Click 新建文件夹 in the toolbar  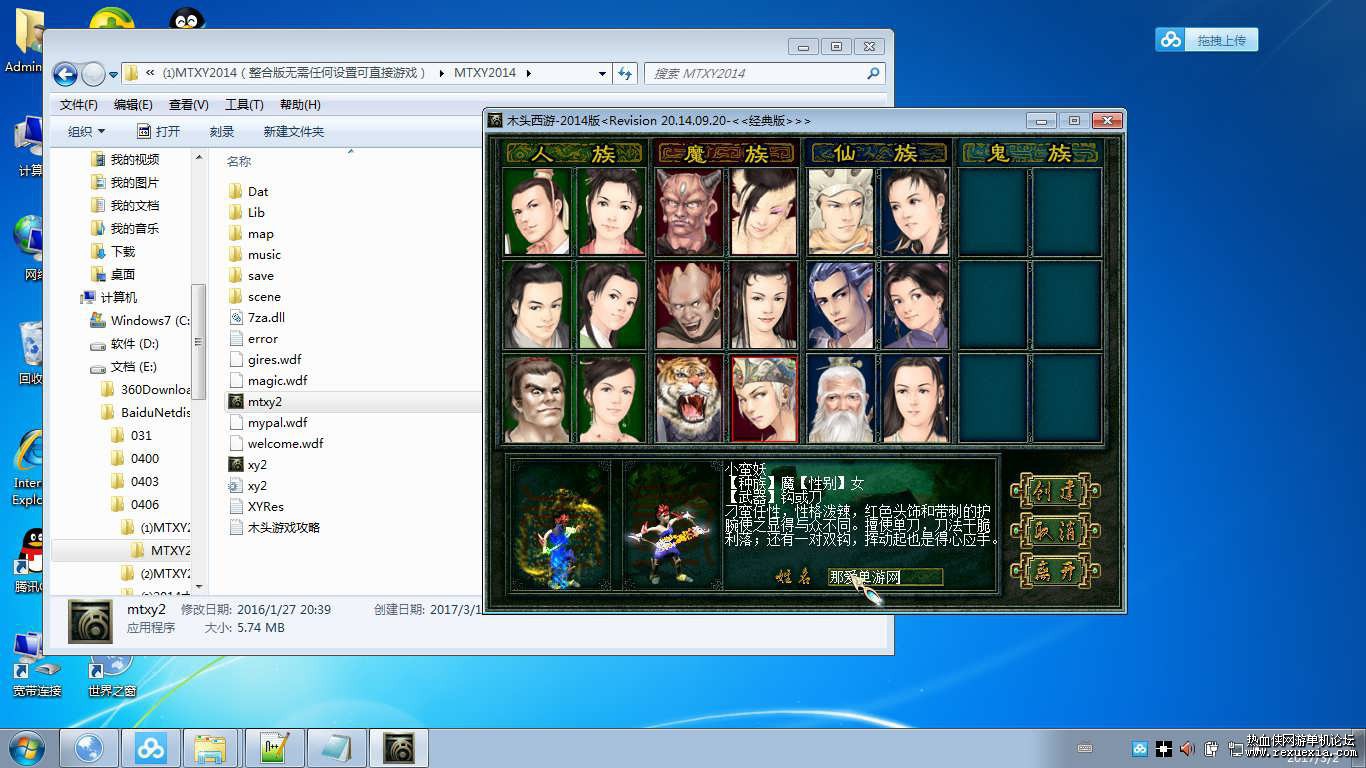pos(294,131)
